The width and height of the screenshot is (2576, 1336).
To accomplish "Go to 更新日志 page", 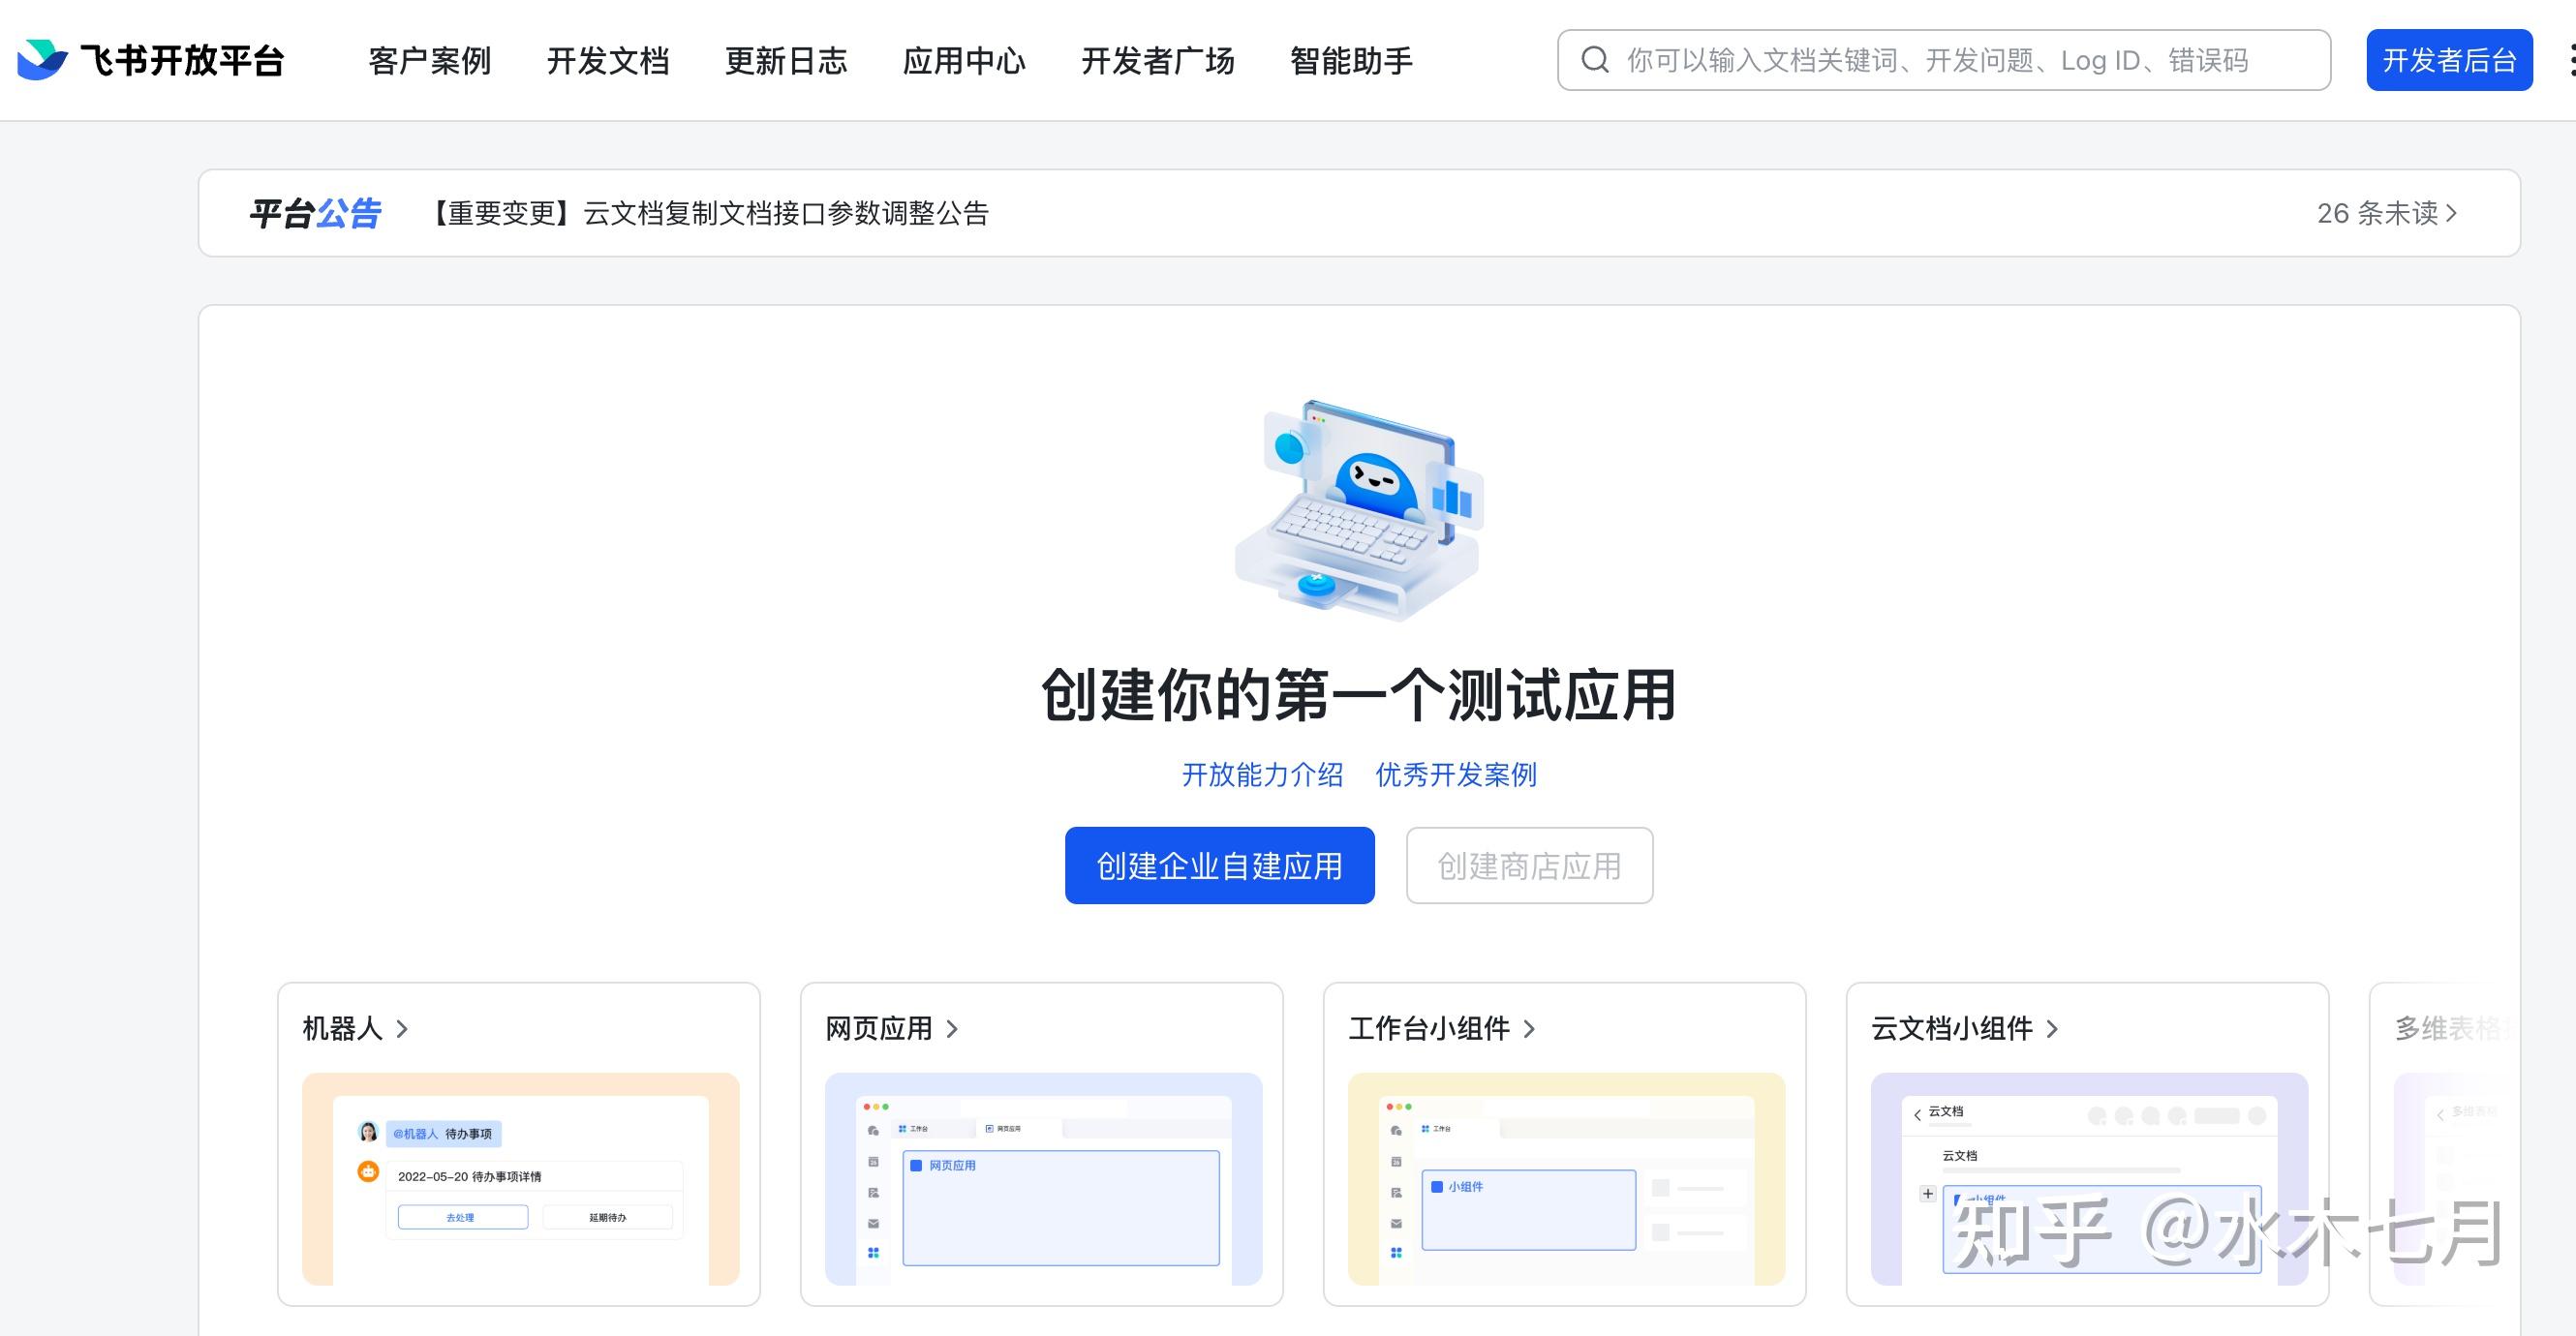I will tap(785, 61).
